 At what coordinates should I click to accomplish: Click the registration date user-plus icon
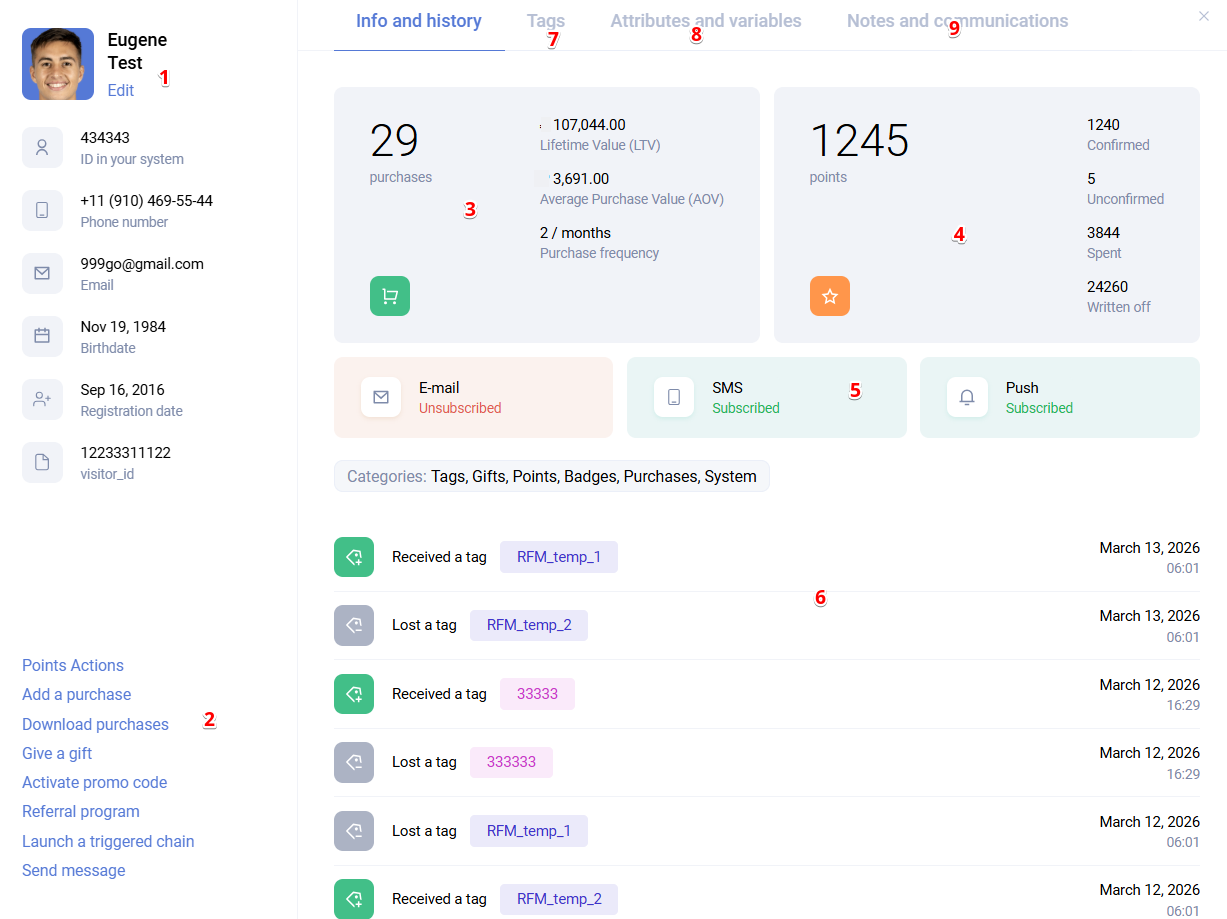42,399
